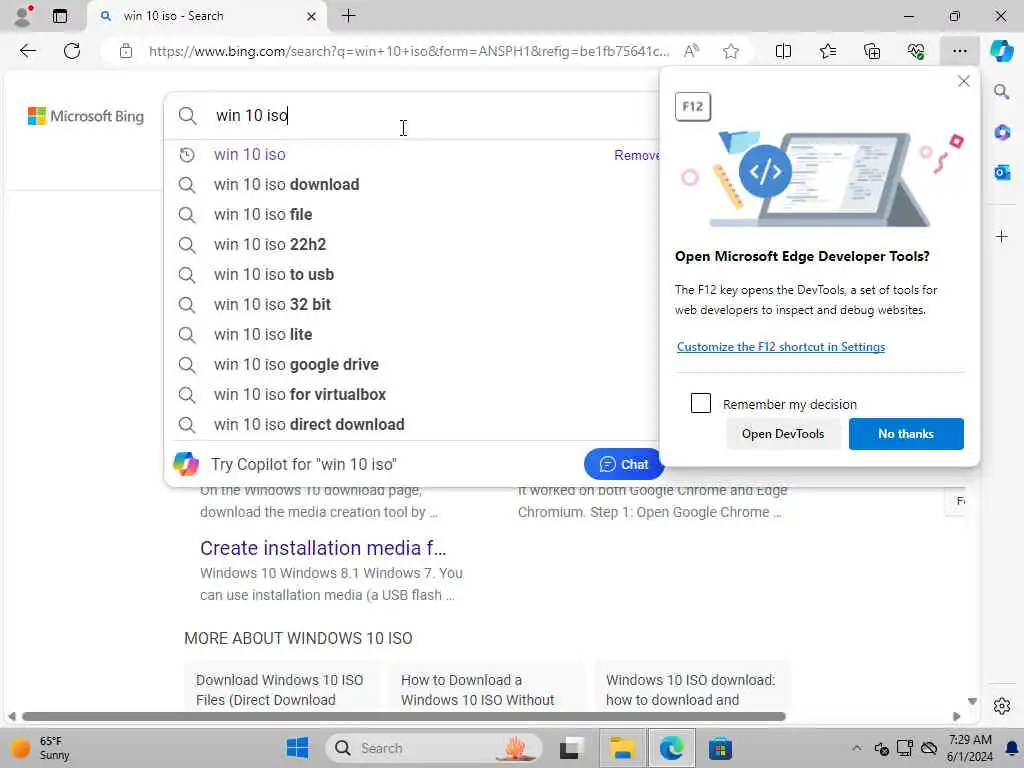
Task: Open Favorites list icon
Action: [827, 51]
